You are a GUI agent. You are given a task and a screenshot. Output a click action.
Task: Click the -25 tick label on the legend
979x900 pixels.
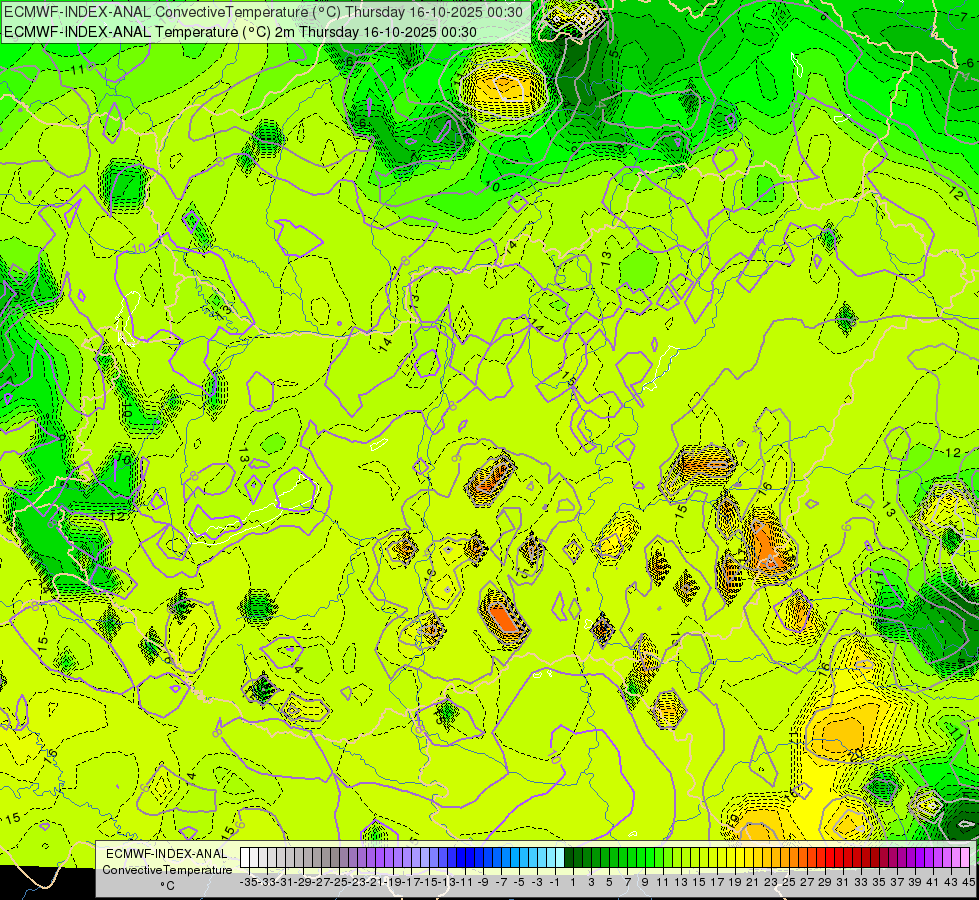click(339, 882)
